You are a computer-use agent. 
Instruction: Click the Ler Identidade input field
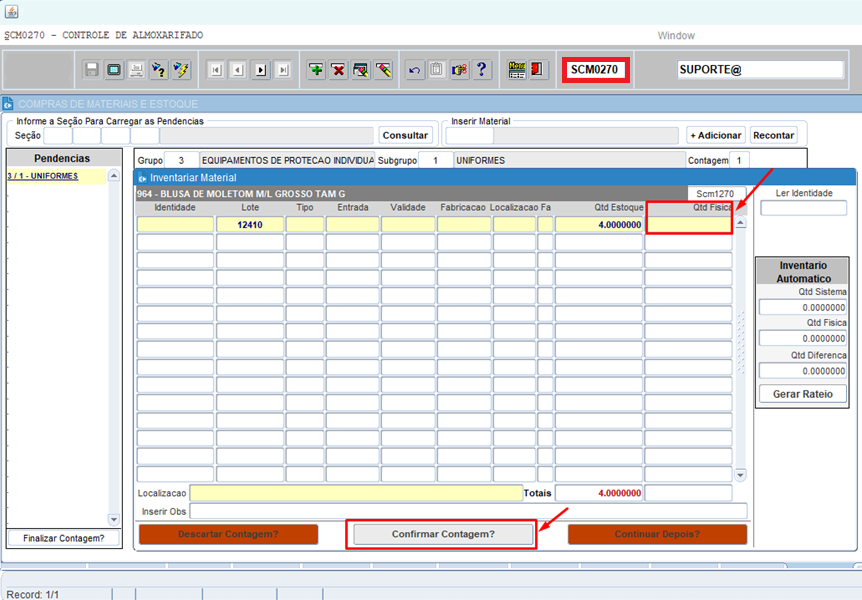pos(803,208)
